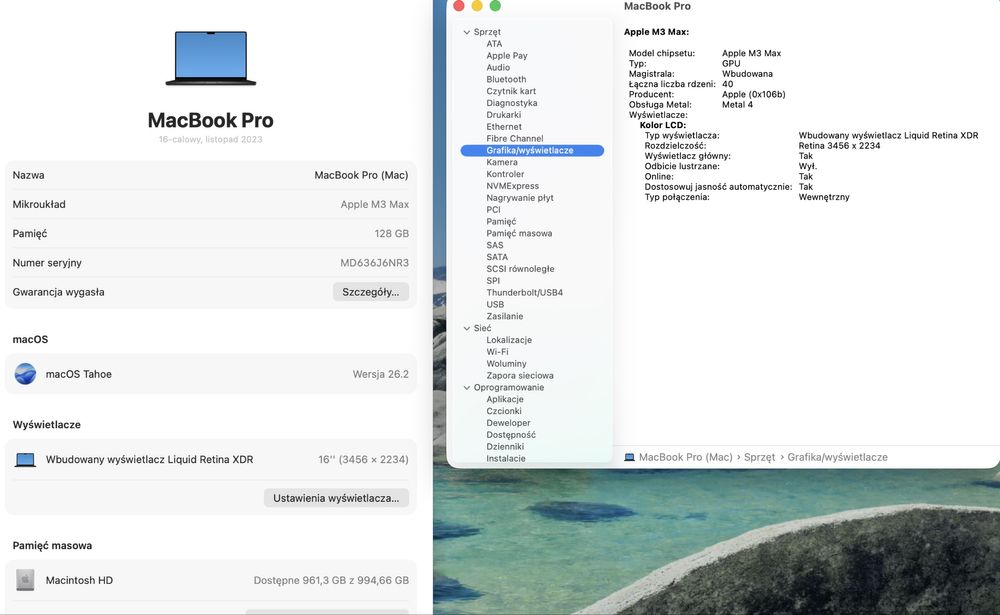Select Aplikacje under Oprogramowanie

point(504,399)
